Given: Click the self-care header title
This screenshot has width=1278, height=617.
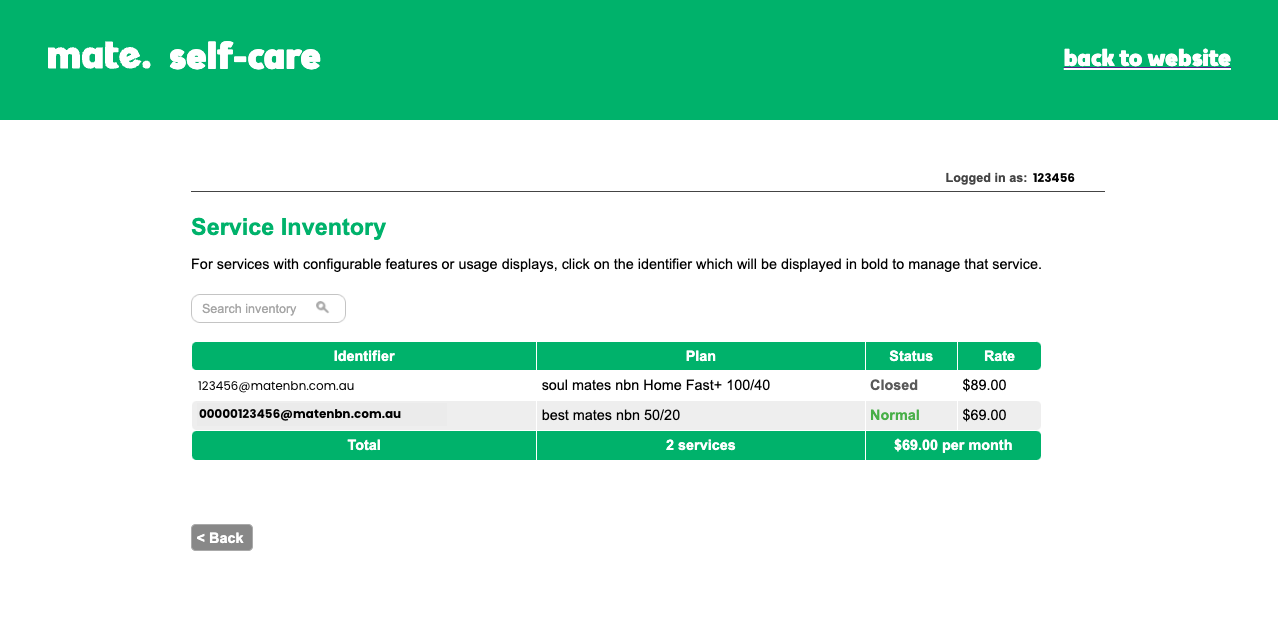Looking at the screenshot, I should point(245,58).
